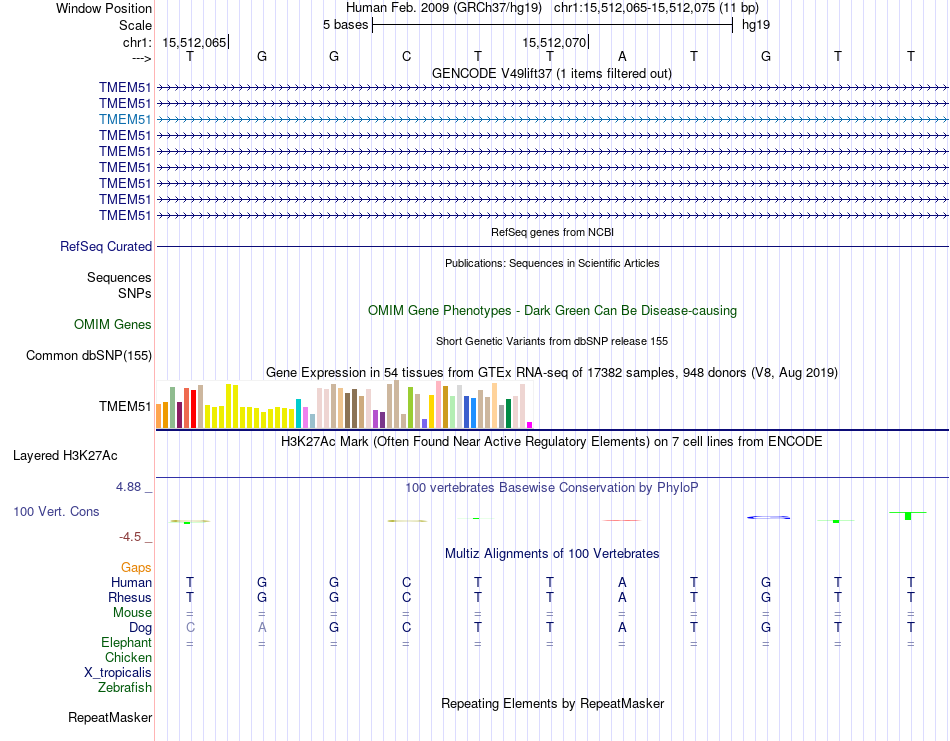Click the Layered H3K27Ac track label
The width and height of the screenshot is (950, 741).
(65, 456)
